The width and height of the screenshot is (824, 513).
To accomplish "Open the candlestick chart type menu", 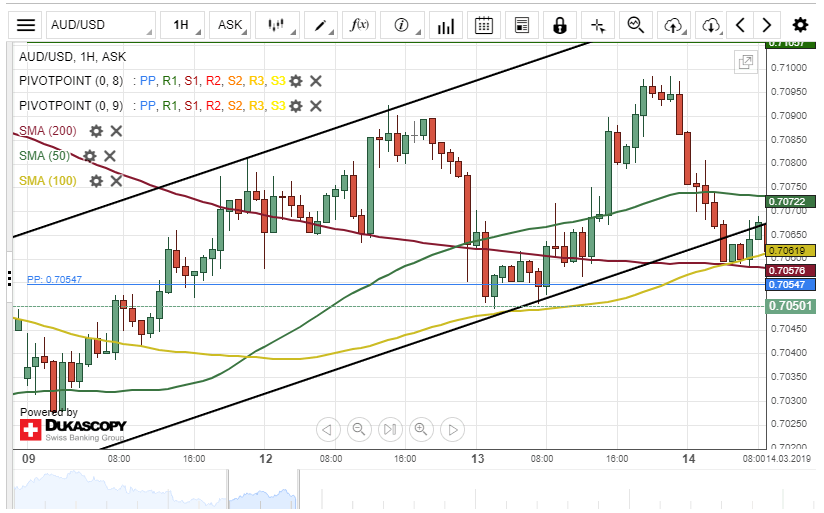I will (x=277, y=25).
